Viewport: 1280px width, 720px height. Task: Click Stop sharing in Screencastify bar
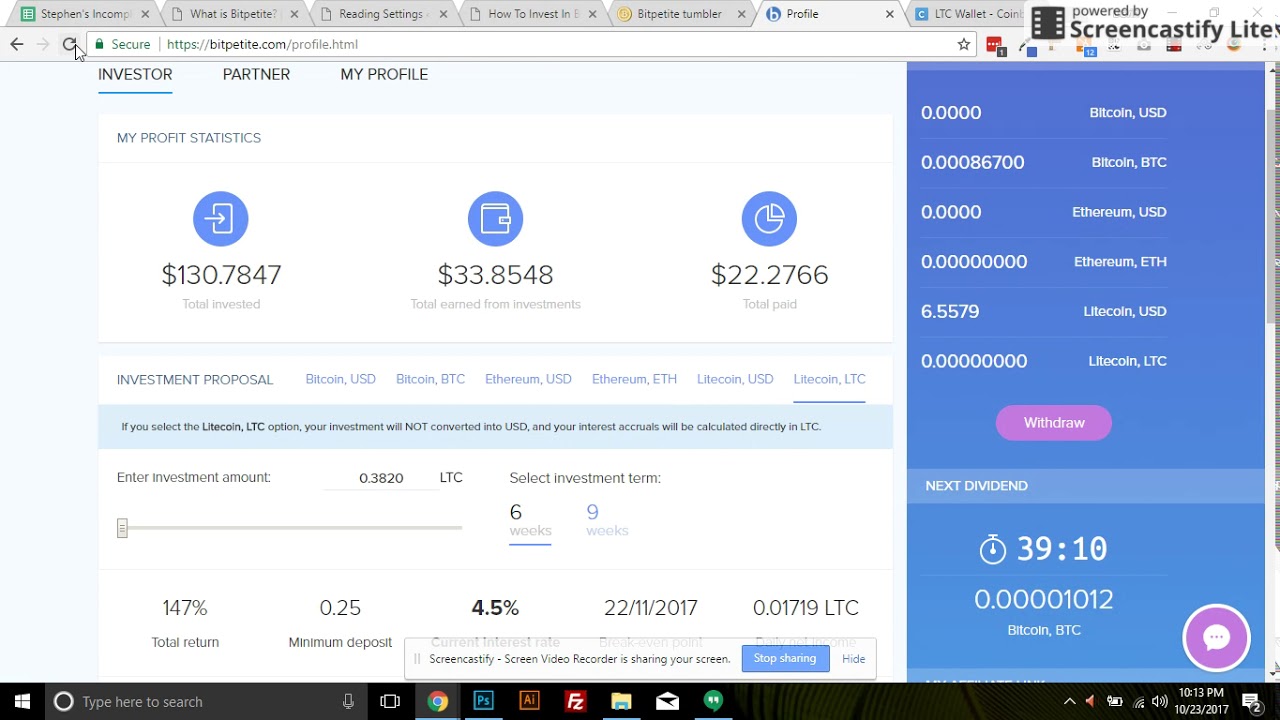pos(785,658)
